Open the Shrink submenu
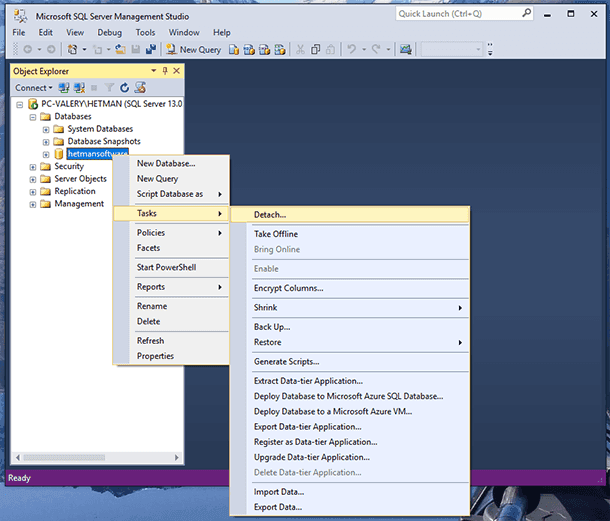This screenshot has width=610, height=521. 350,307
